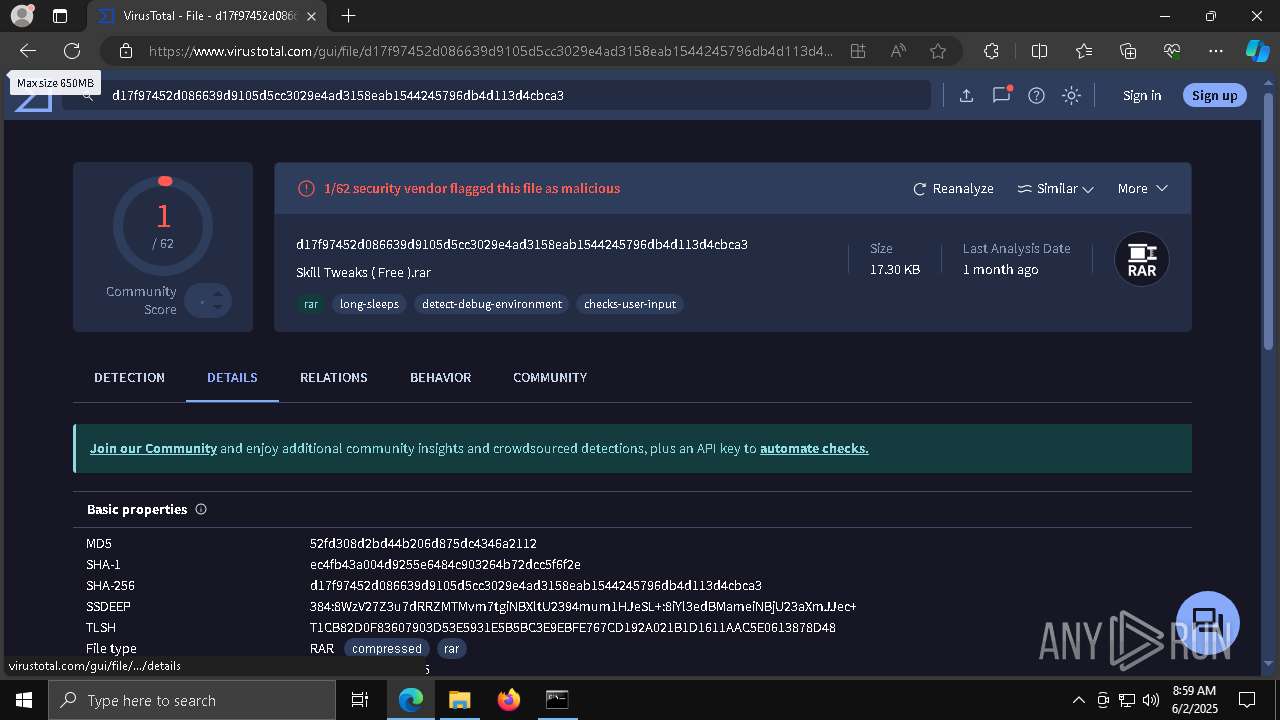Click the SHA-1 hash value
Screen dimensions: 1280x720
point(445,564)
